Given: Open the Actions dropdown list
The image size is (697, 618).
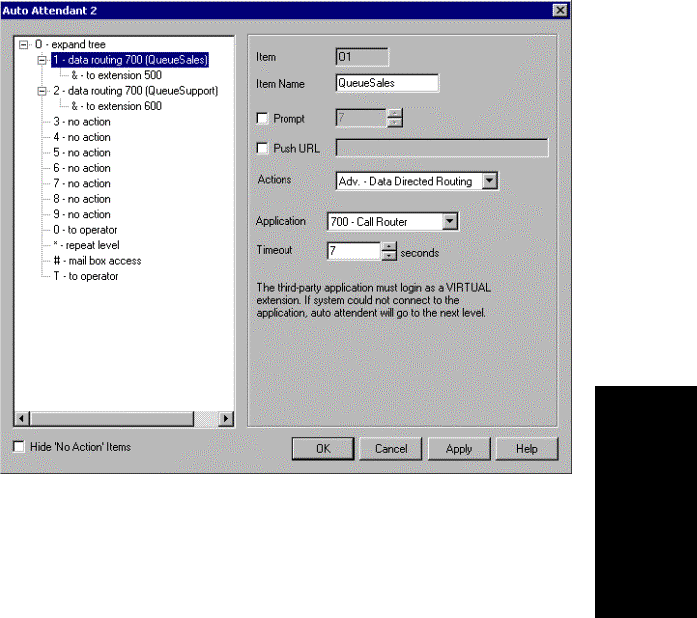Looking at the screenshot, I should coord(489,181).
